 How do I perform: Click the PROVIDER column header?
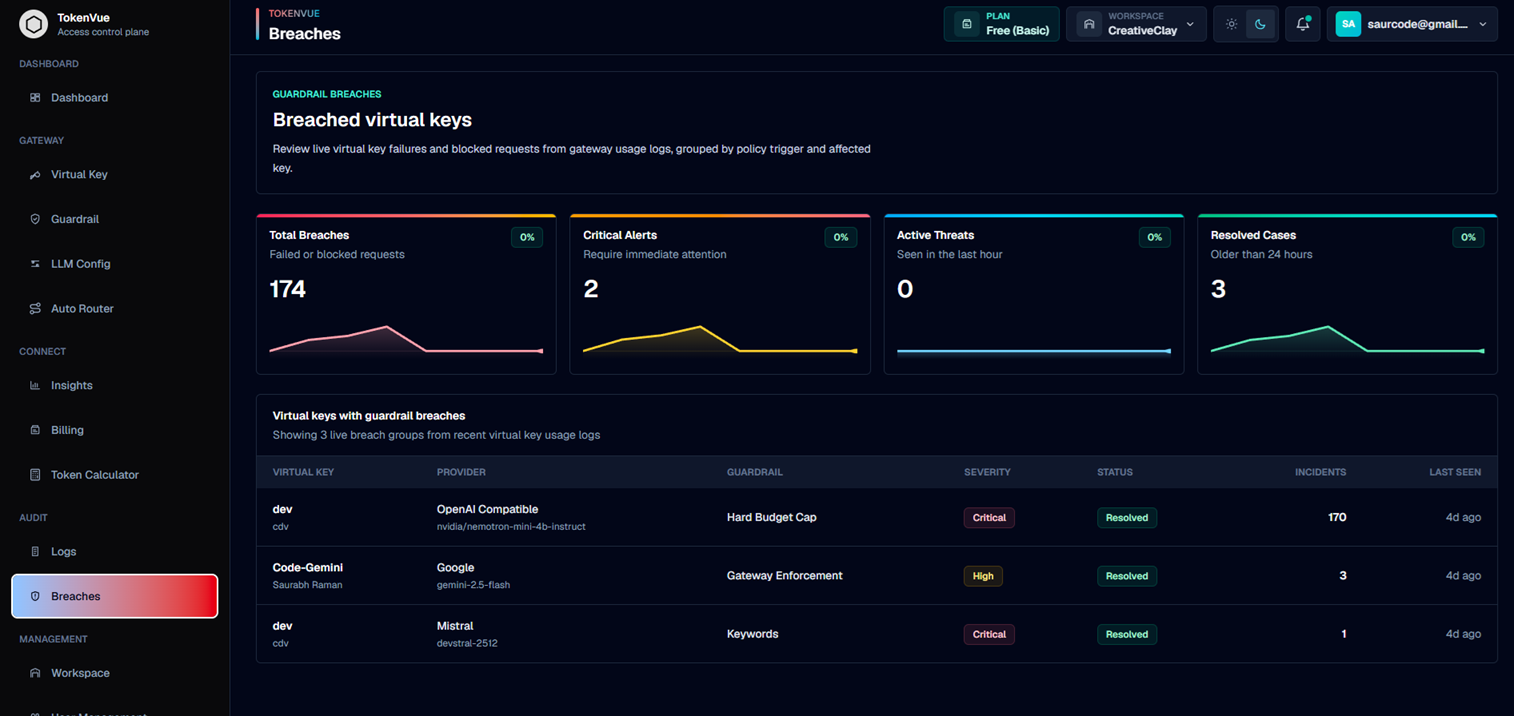coord(461,472)
